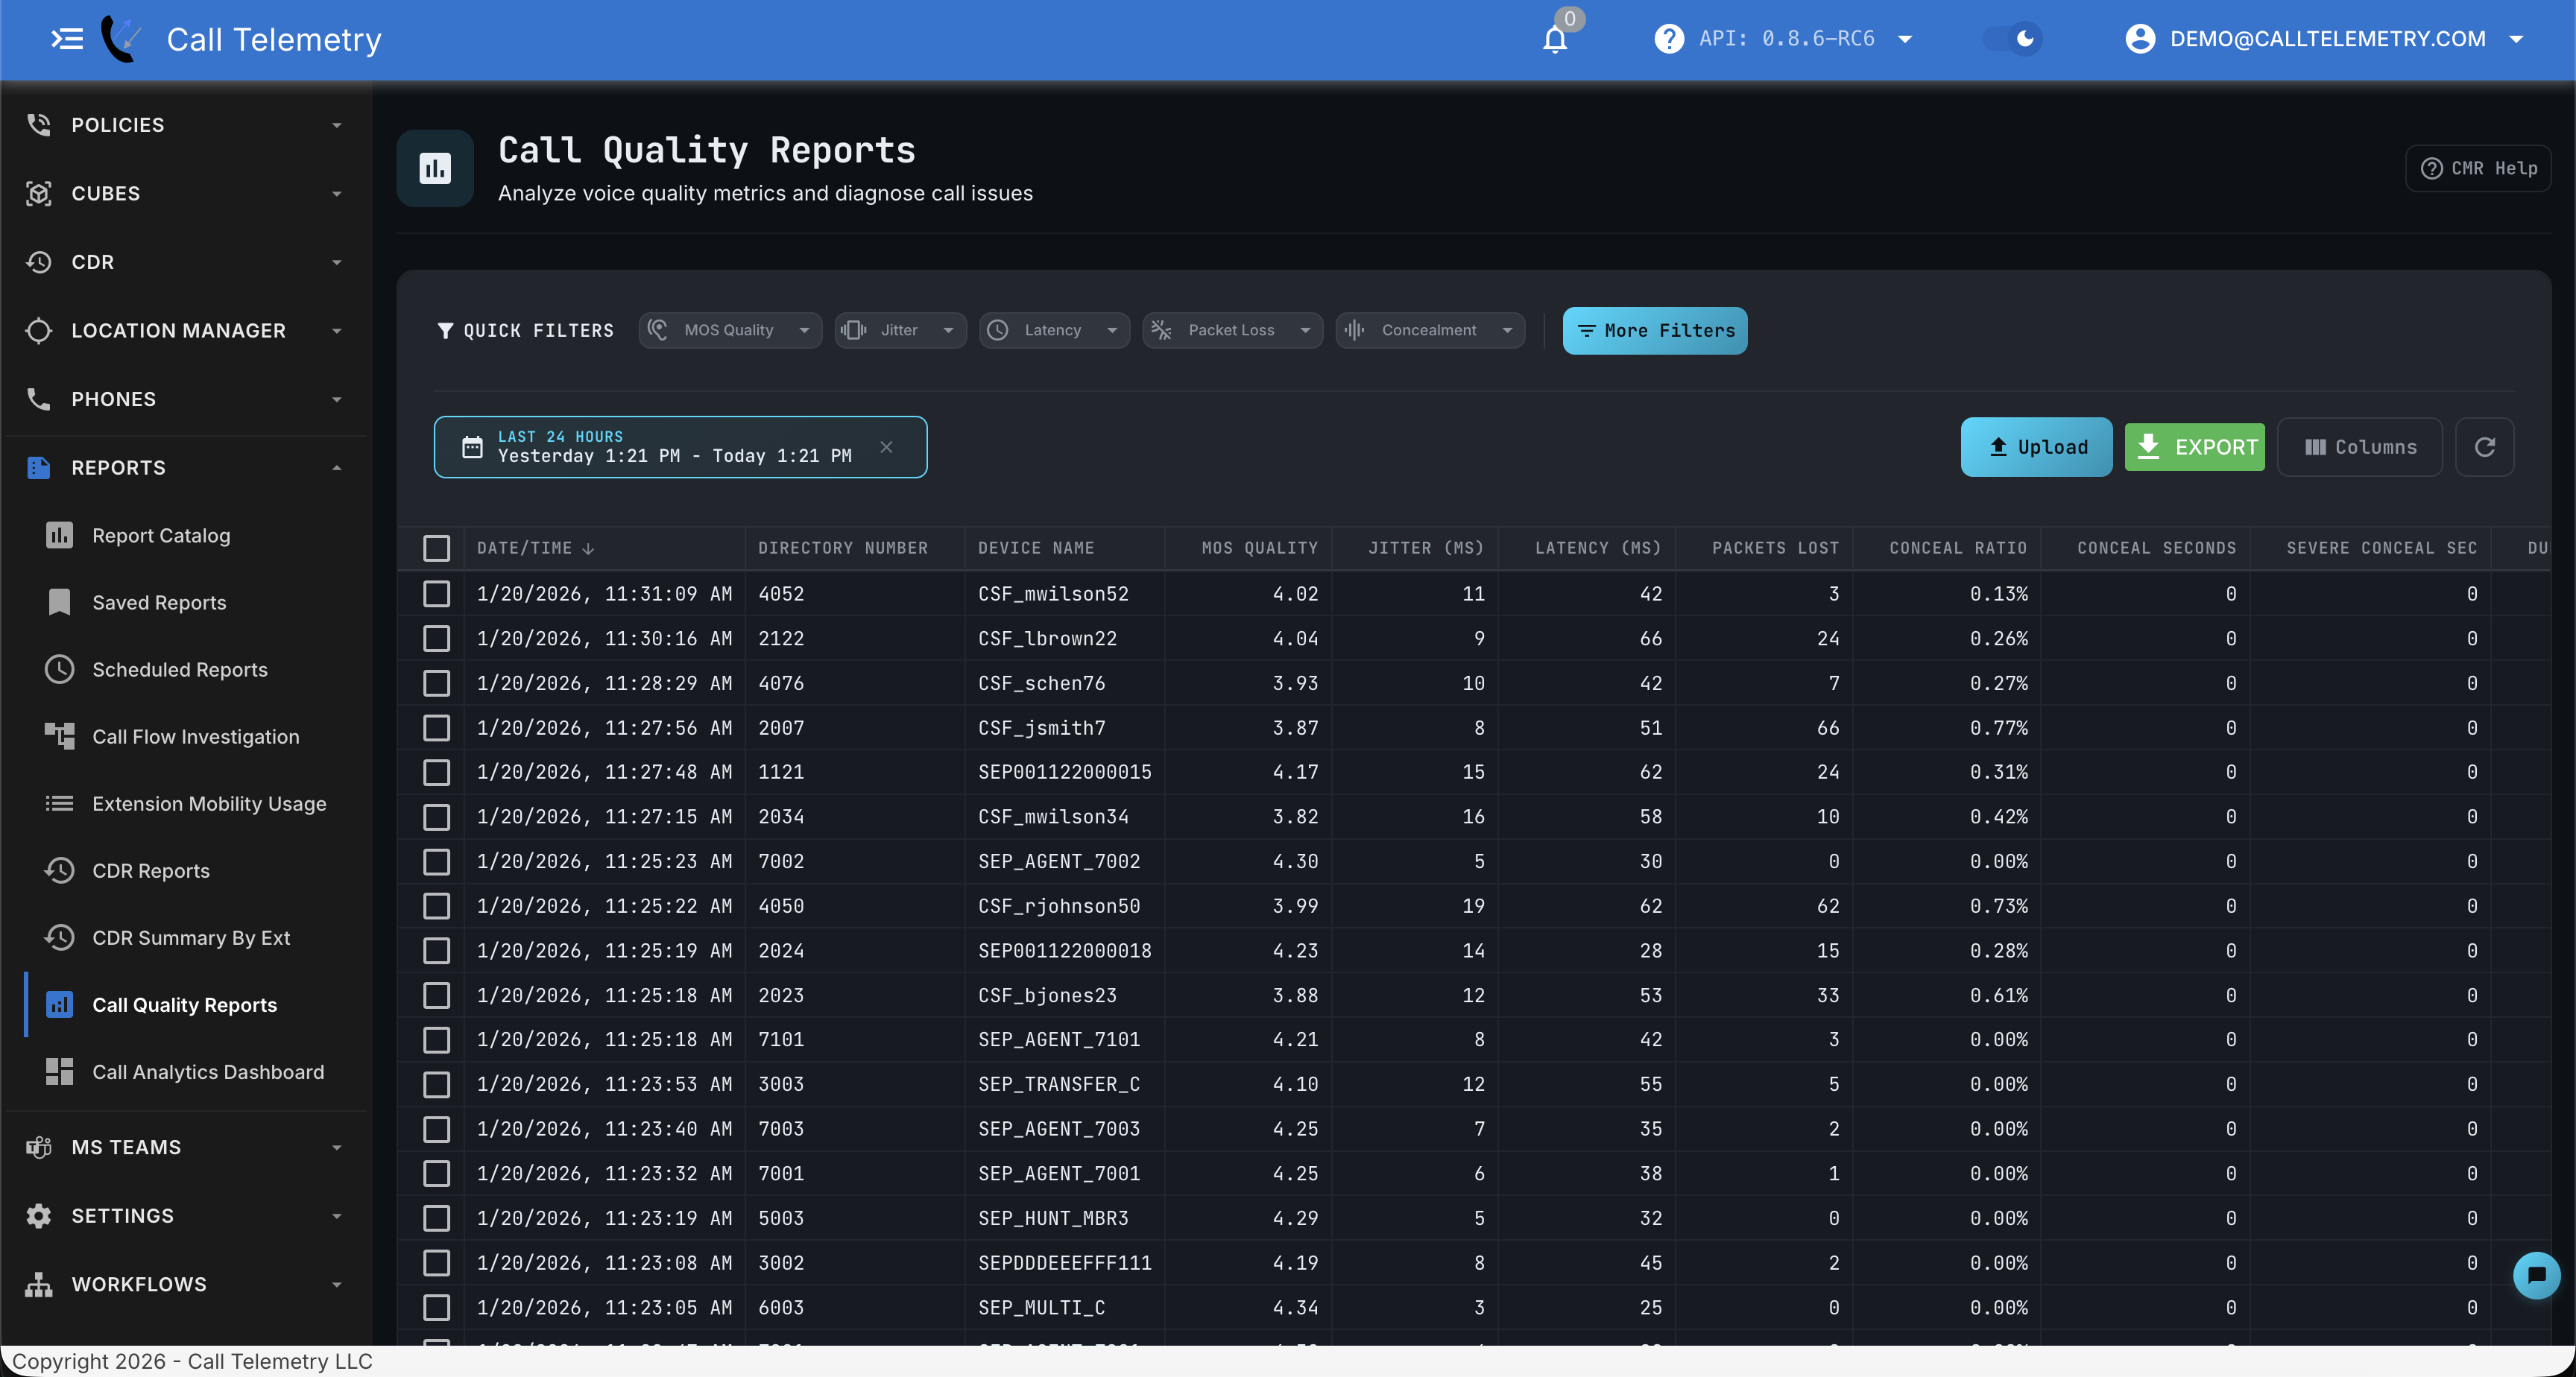
Task: Click the MS Teams icon
Action: [x=39, y=1147]
